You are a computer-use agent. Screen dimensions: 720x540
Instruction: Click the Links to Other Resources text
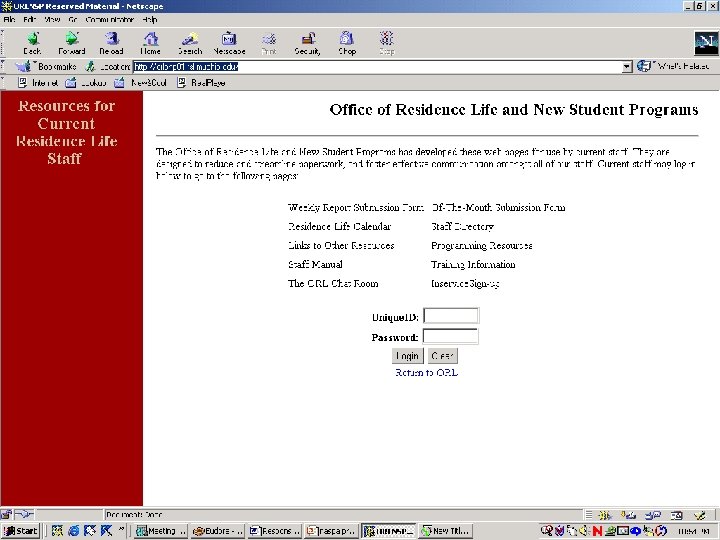point(341,245)
